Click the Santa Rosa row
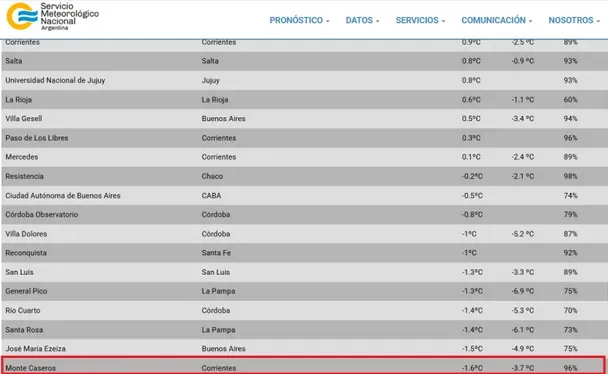The width and height of the screenshot is (608, 374). tap(304, 330)
